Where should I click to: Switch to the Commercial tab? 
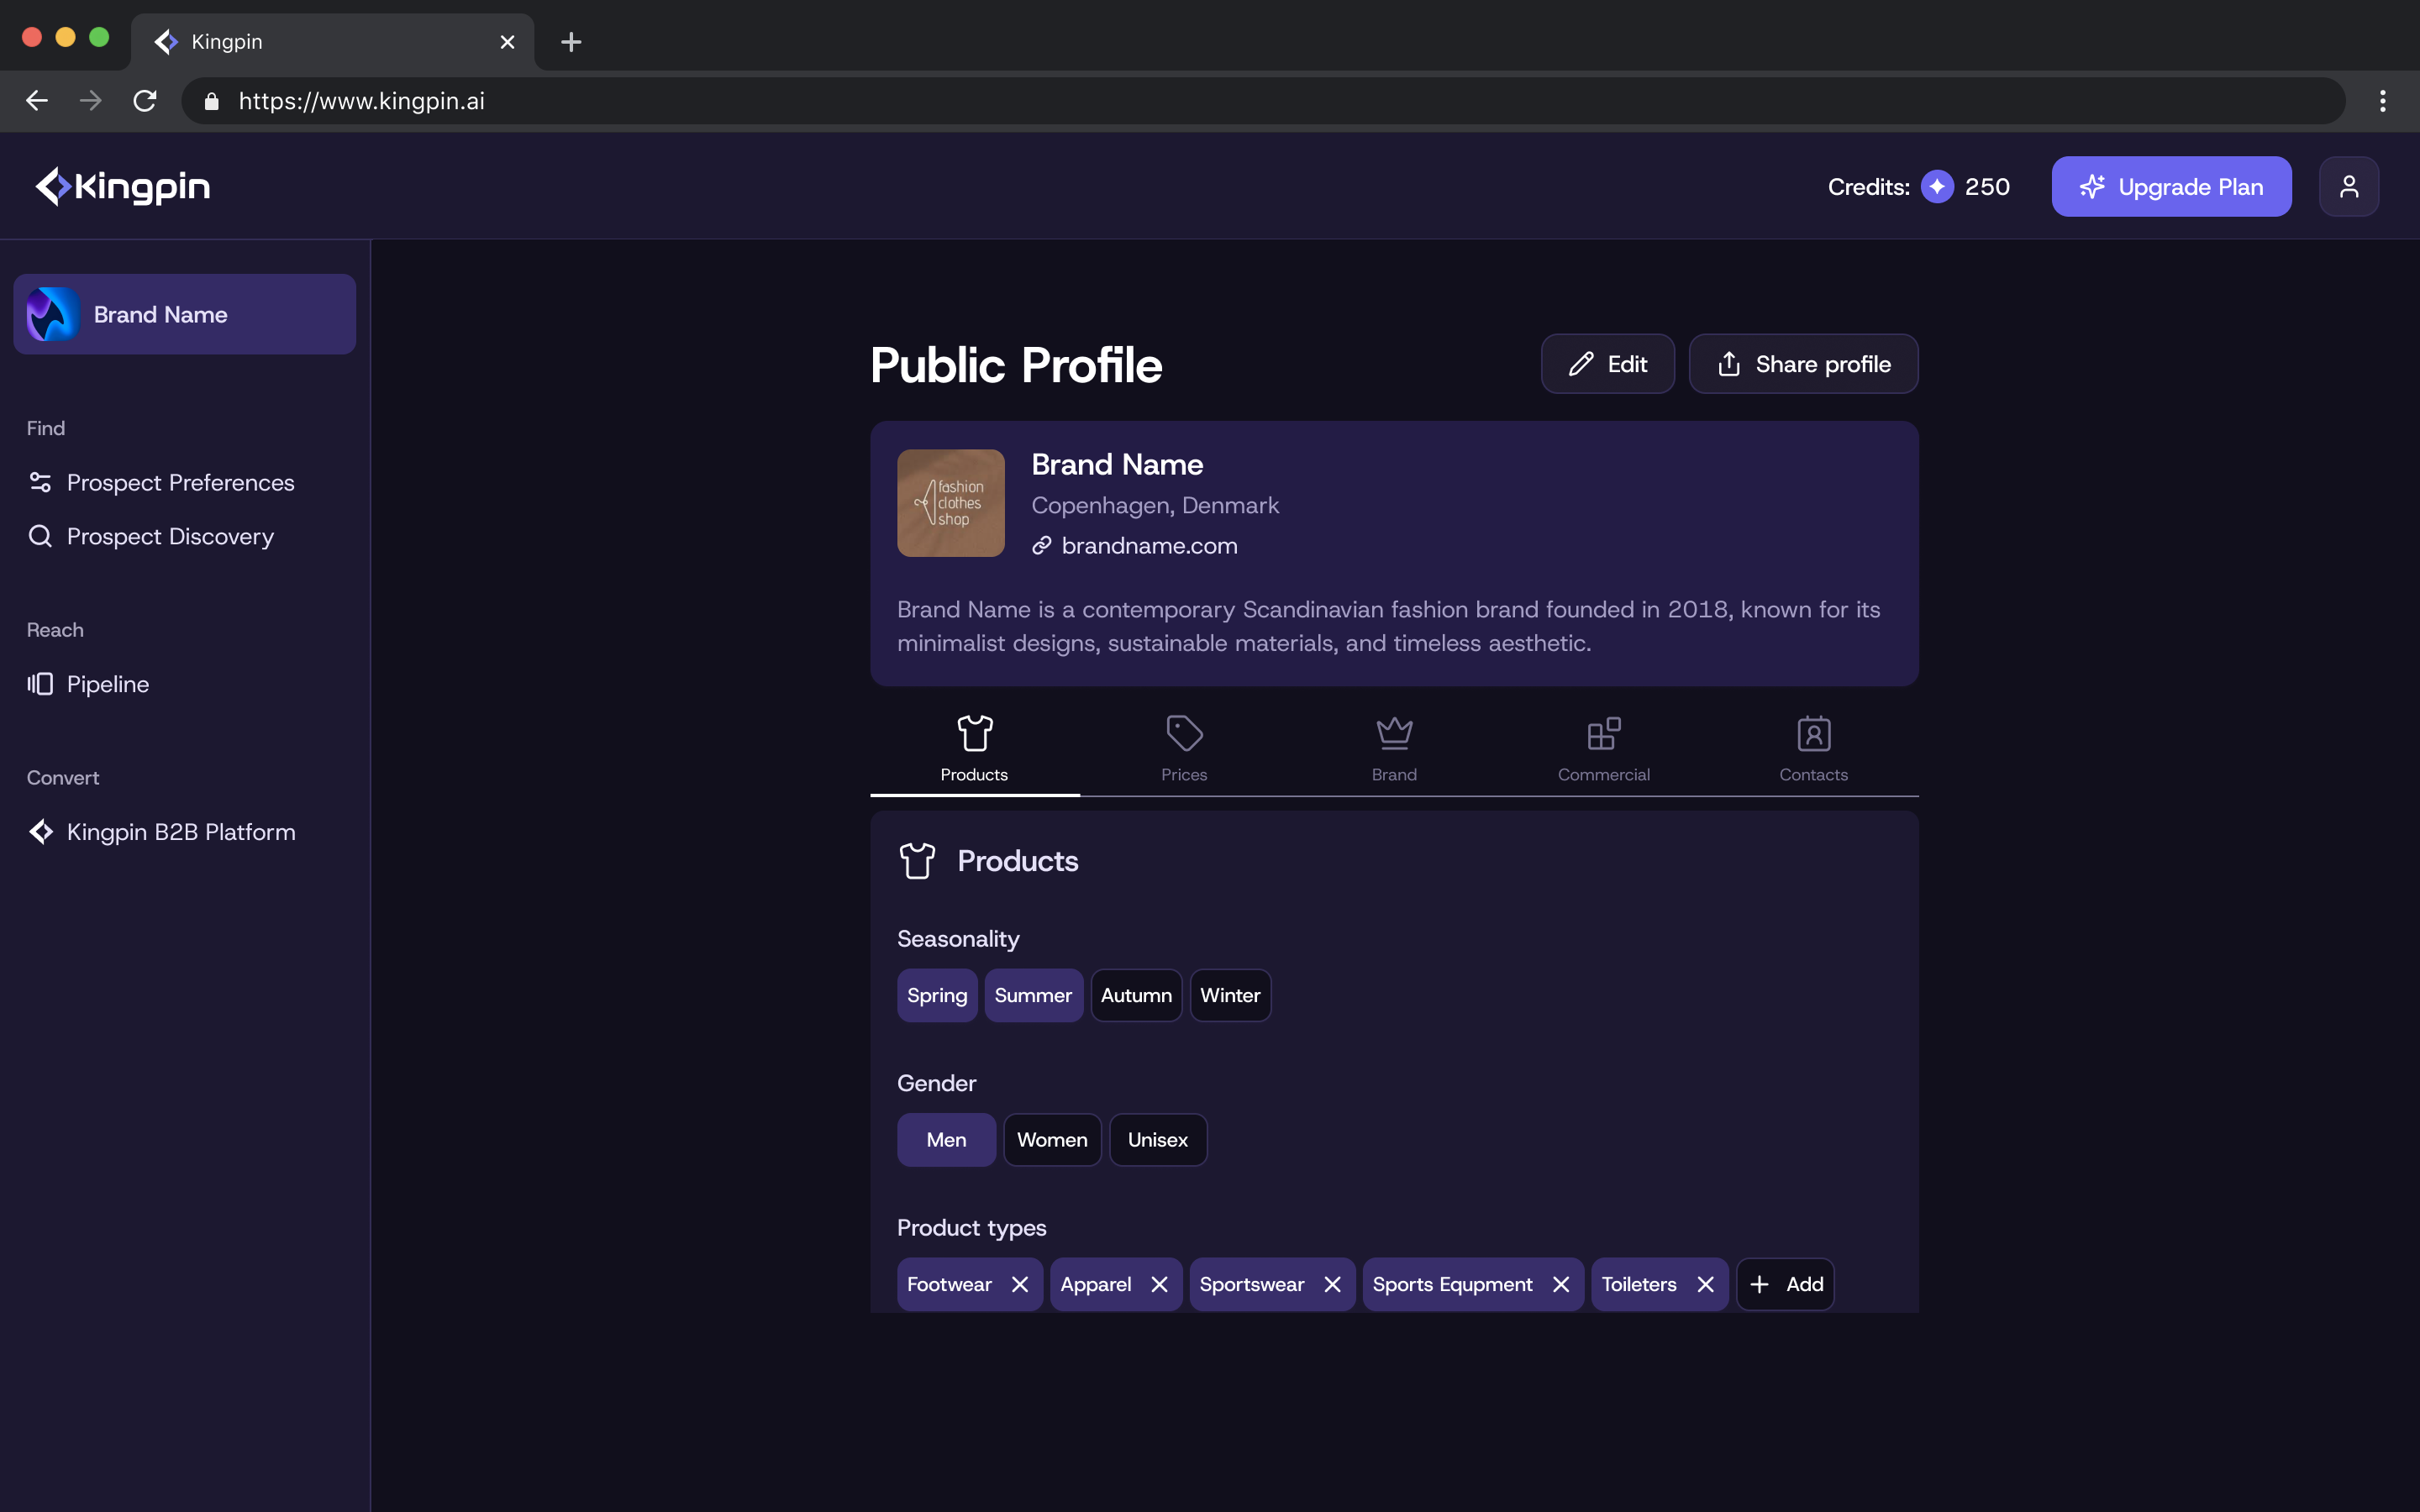tap(1604, 750)
